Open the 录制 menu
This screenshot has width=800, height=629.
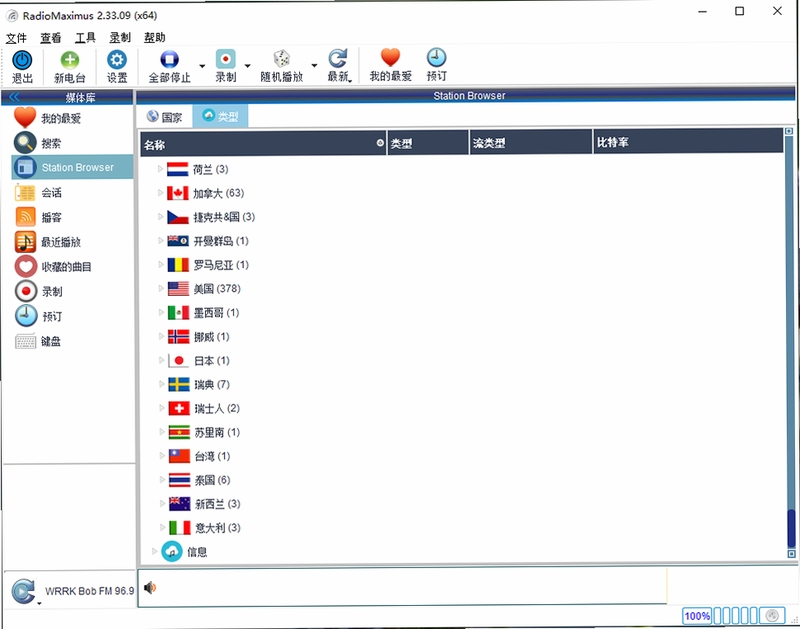pyautogui.click(x=120, y=37)
